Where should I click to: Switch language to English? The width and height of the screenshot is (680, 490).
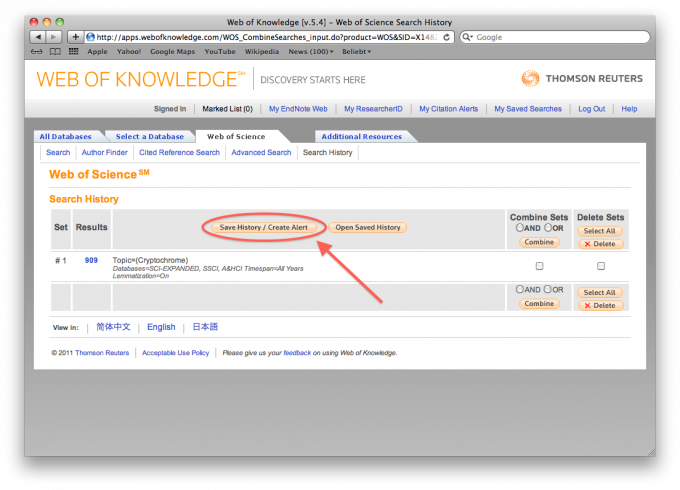(161, 327)
